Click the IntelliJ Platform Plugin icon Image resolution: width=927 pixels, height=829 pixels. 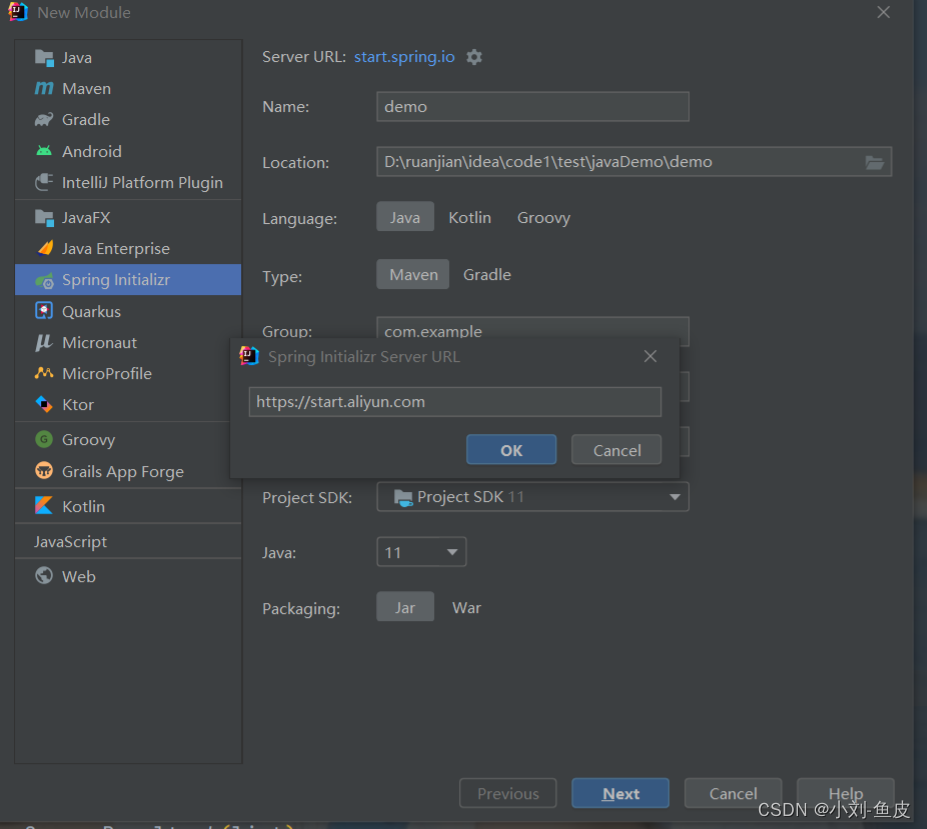pyautogui.click(x=44, y=182)
